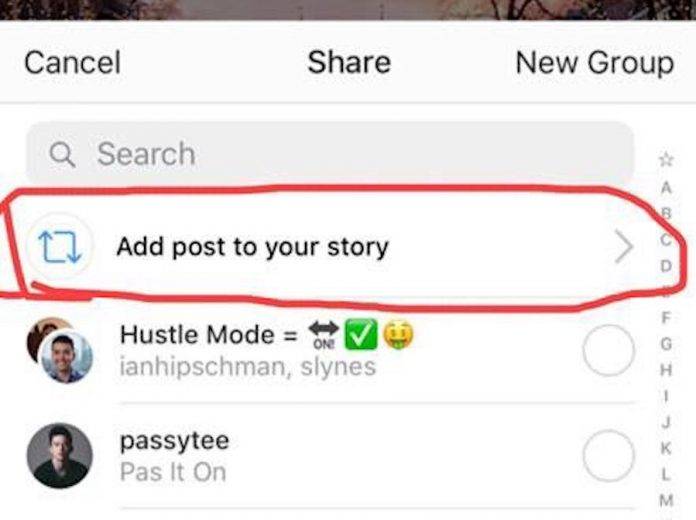Tap the repost arrows story icon
This screenshot has height=520, width=696.
coord(60,246)
